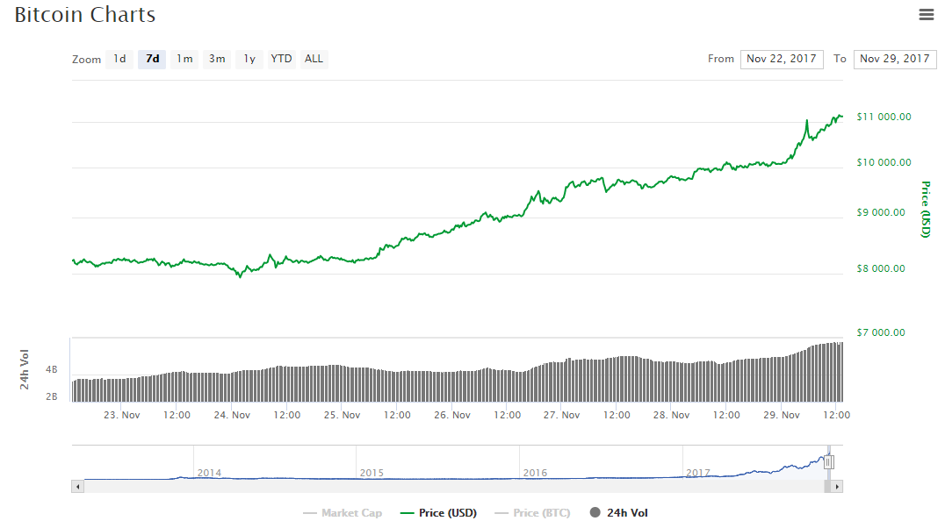Viewport: 945px width, 521px height.
Task: Click the YTD zoom button
Action: click(x=281, y=59)
